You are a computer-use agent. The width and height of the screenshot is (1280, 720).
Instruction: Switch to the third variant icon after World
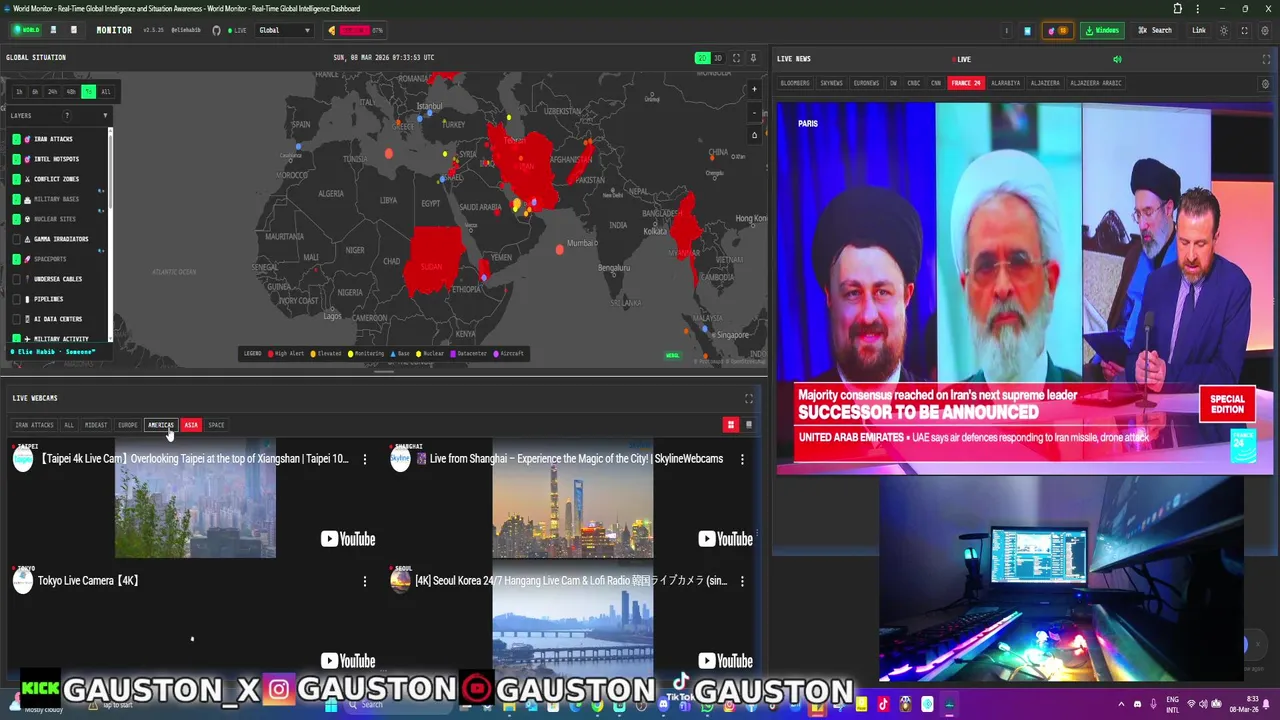[73, 30]
